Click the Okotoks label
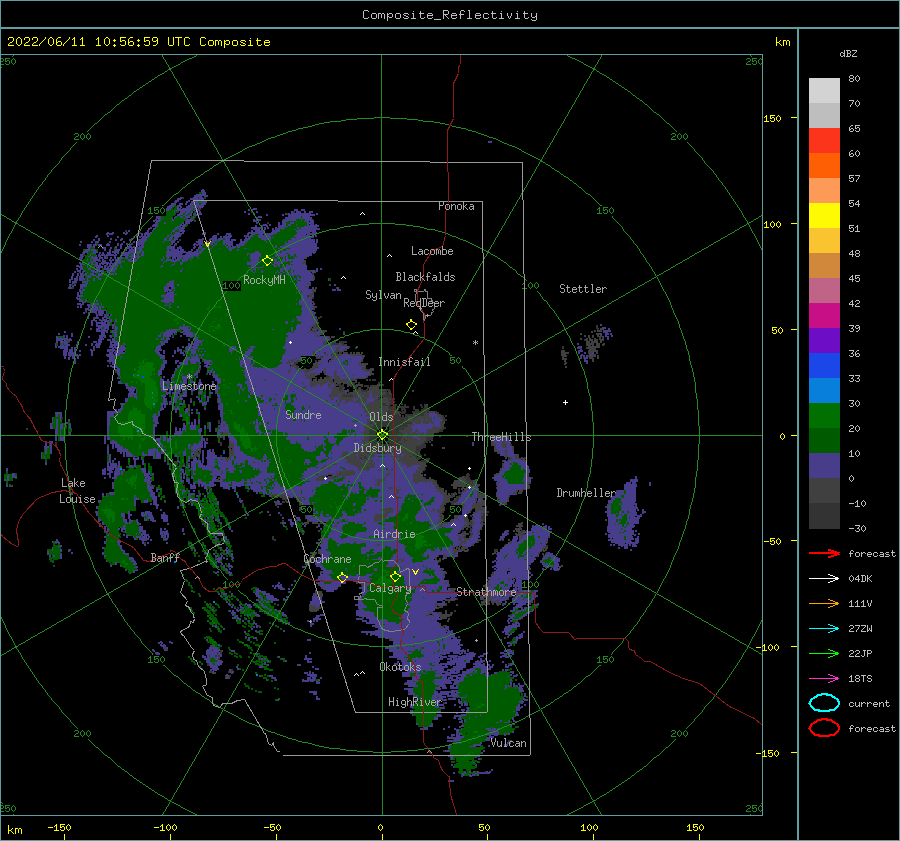The width and height of the screenshot is (900, 841). 400,667
